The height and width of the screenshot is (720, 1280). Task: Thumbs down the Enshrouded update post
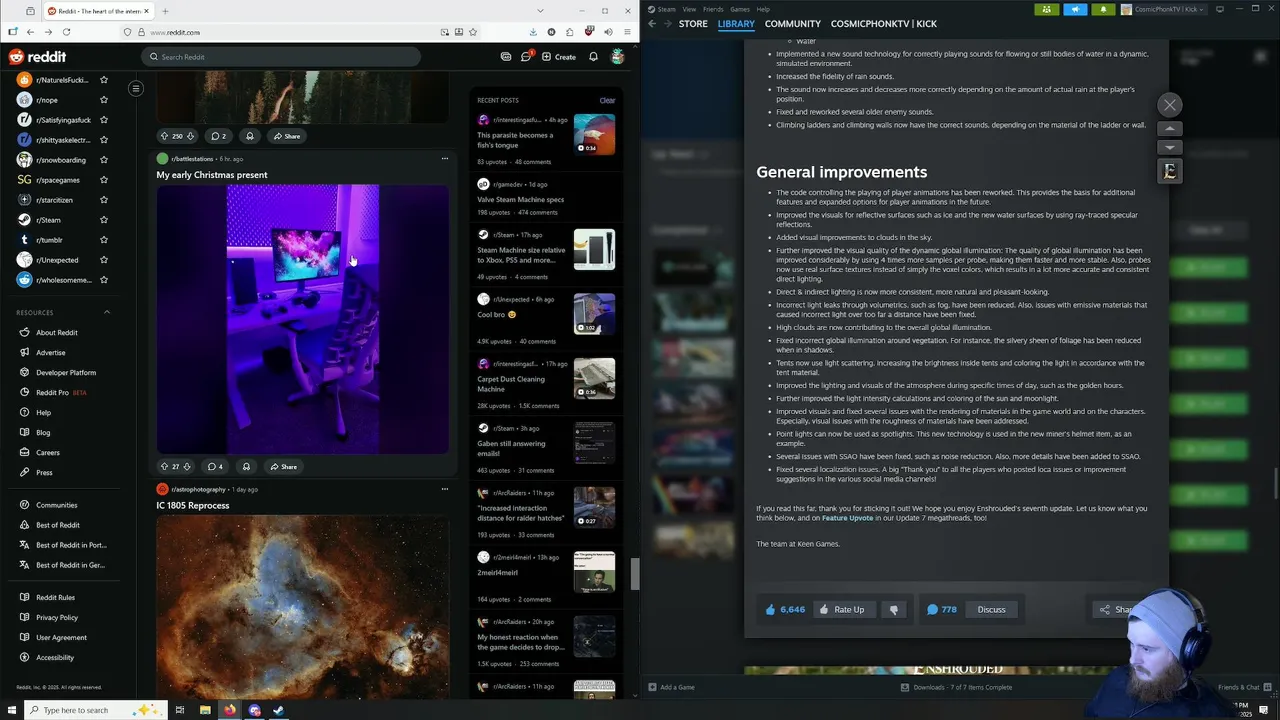click(894, 609)
